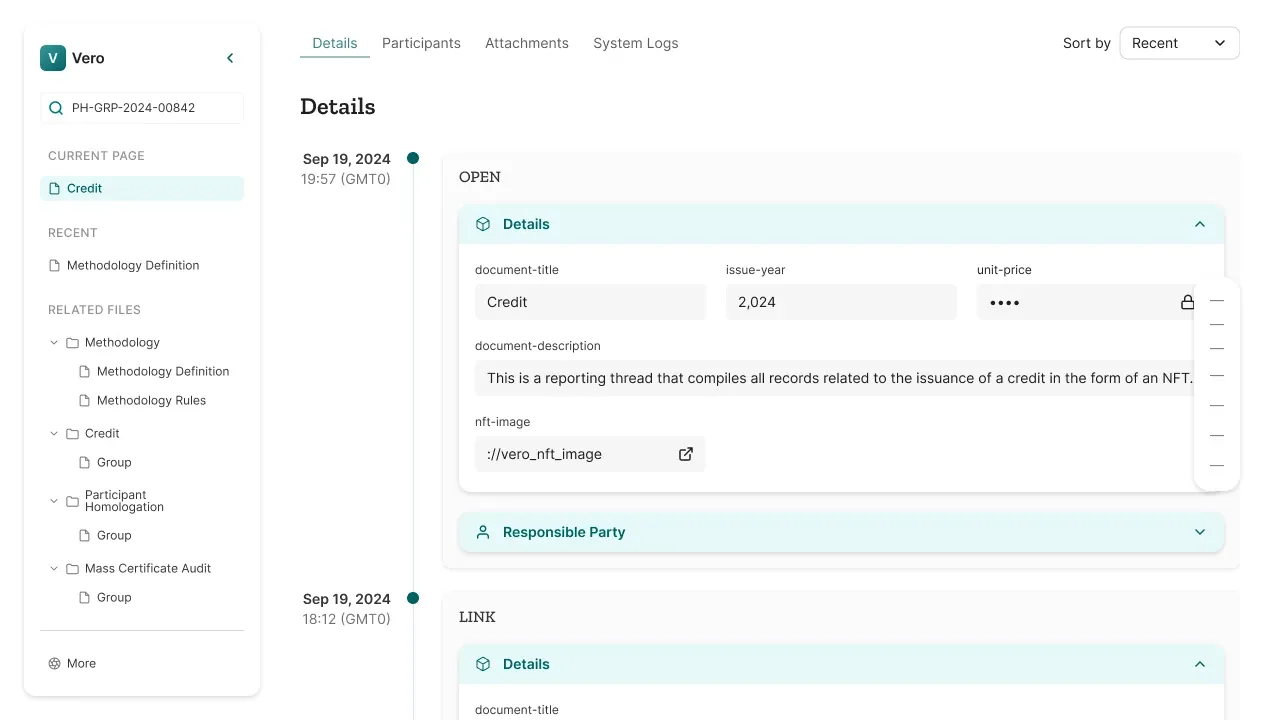Click the OPEN status heading

(x=480, y=177)
